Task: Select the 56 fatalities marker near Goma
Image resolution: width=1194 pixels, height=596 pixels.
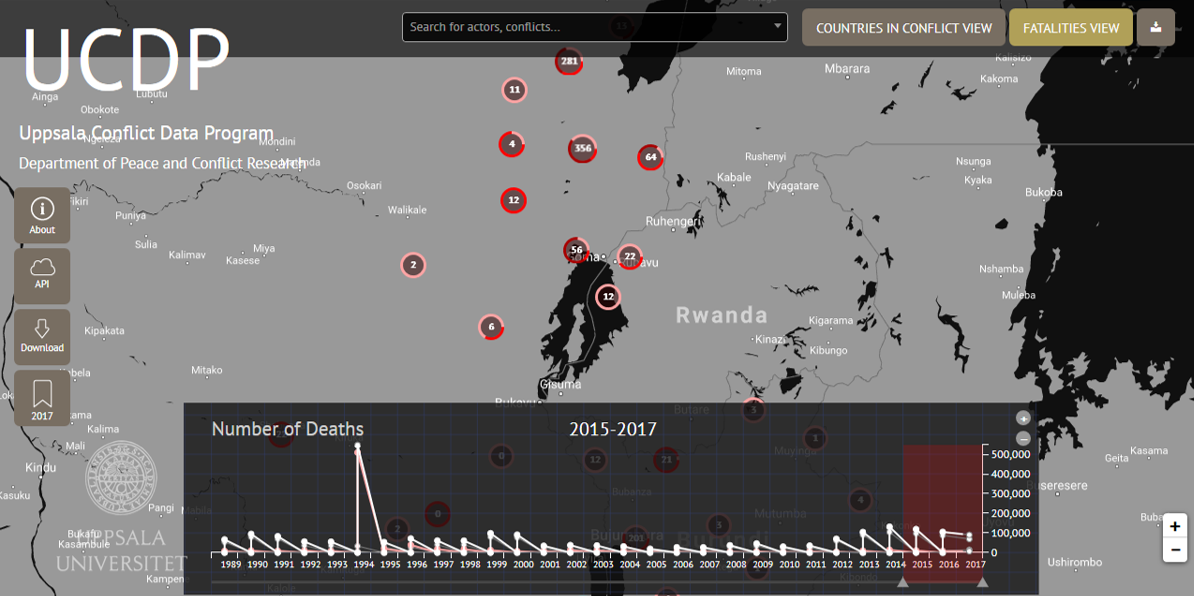Action: point(576,250)
